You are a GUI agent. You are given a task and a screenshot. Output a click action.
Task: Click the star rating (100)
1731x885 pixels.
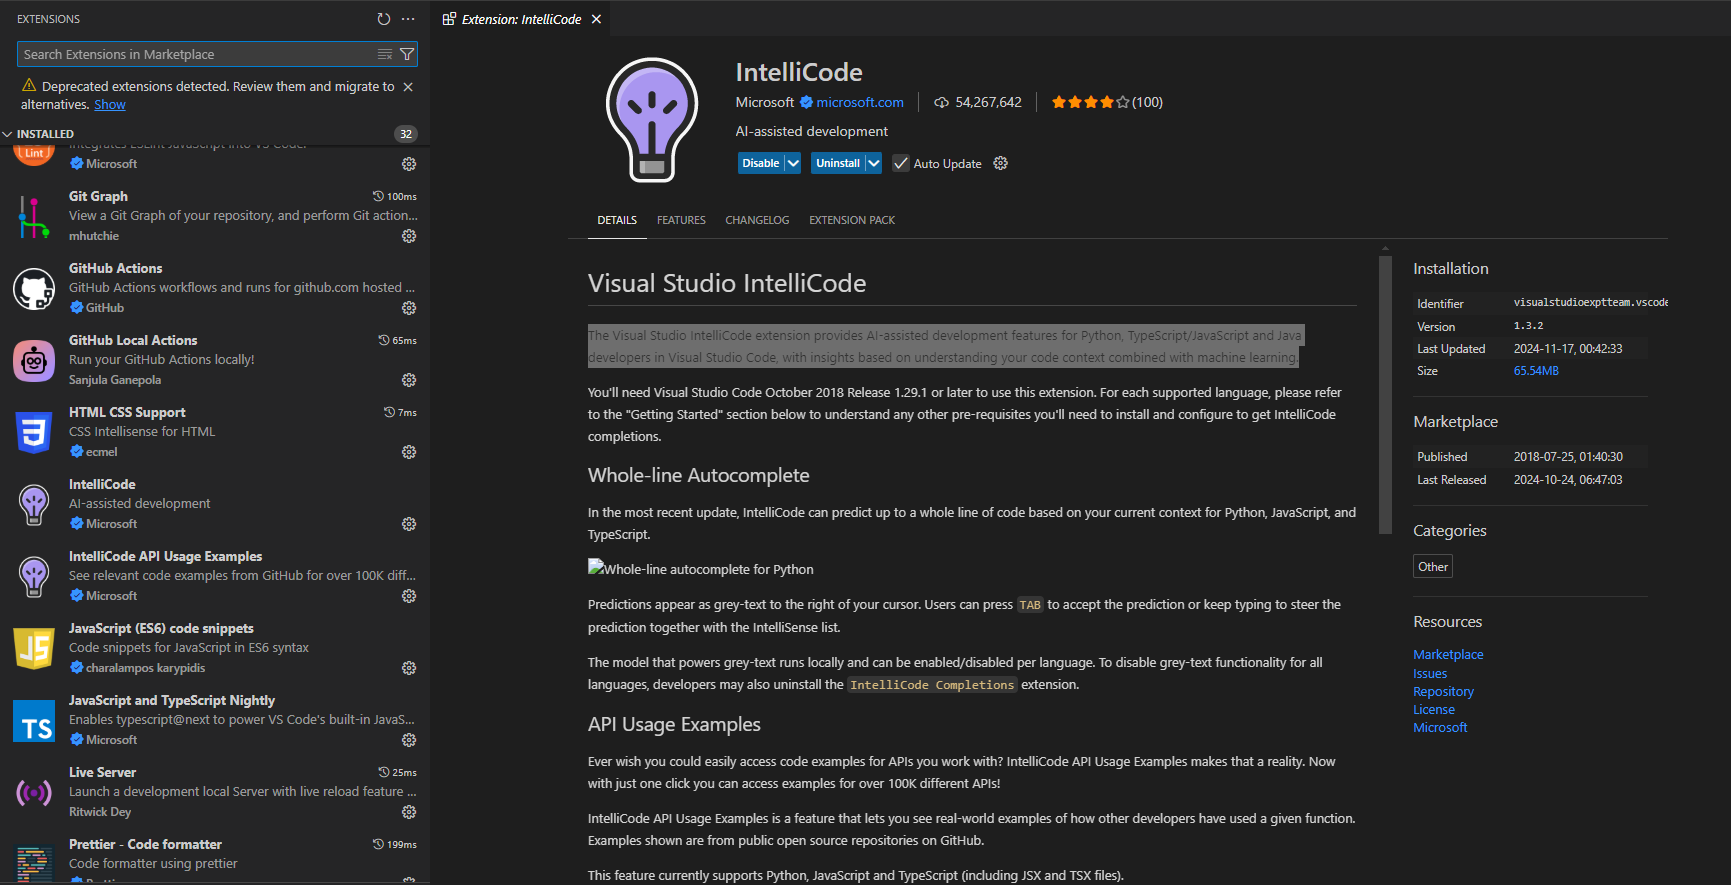(1106, 102)
